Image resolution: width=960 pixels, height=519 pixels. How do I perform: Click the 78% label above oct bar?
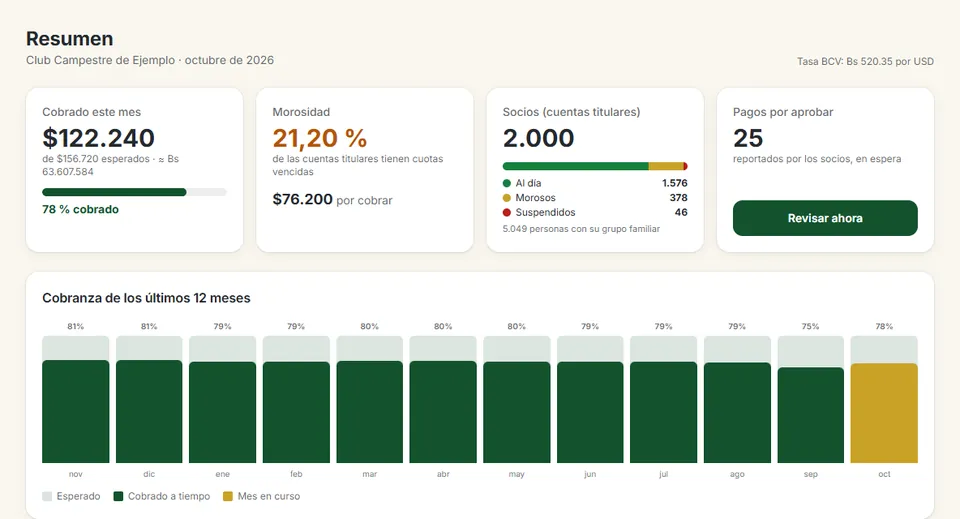tap(884, 326)
